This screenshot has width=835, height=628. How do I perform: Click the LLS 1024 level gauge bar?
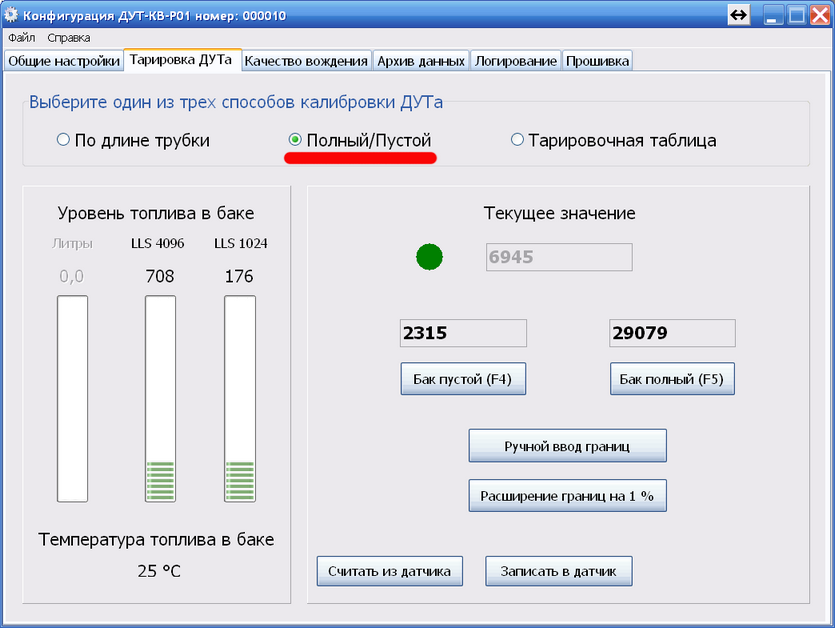click(240, 398)
